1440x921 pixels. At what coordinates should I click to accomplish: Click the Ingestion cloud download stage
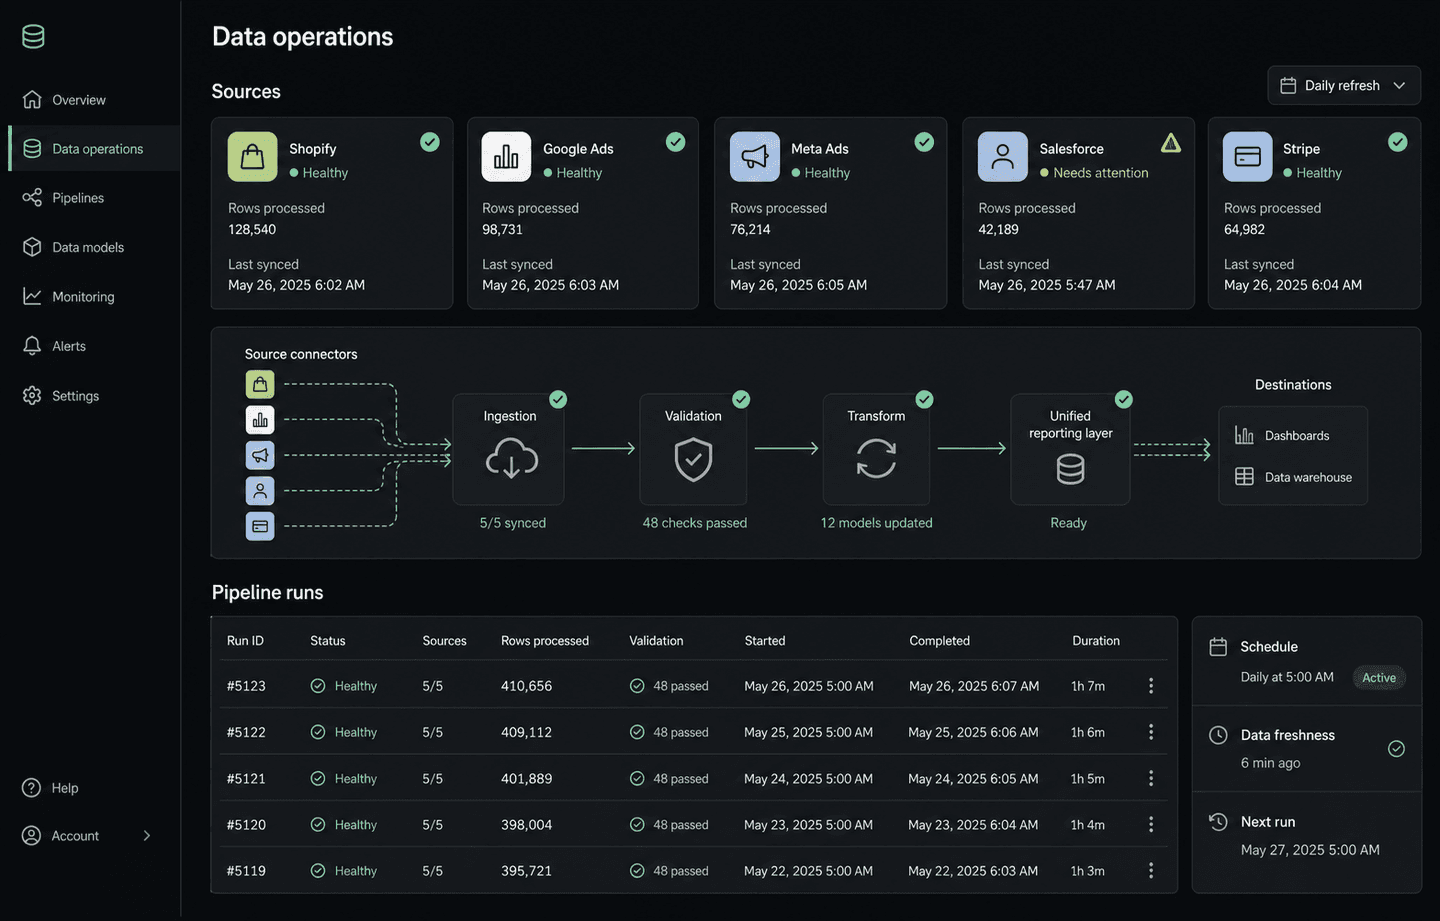coord(509,449)
